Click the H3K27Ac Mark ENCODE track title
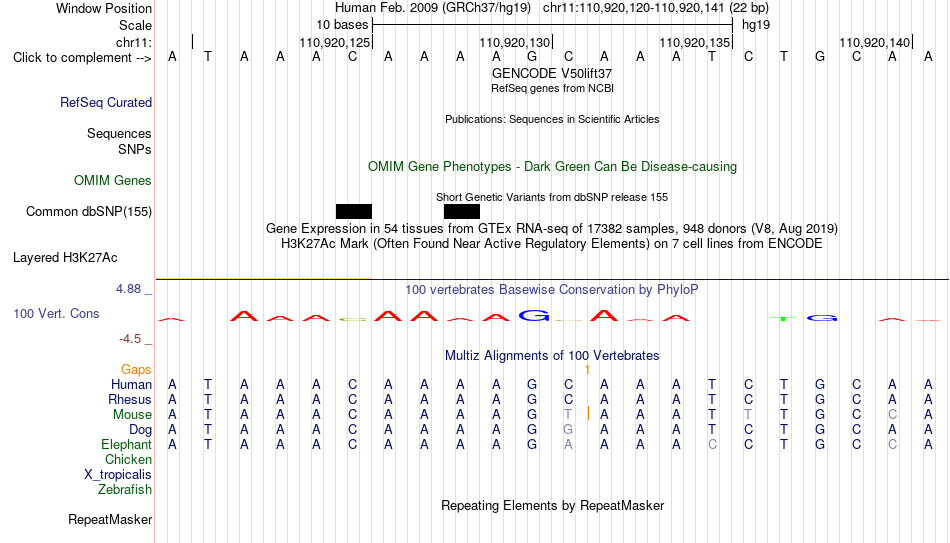This screenshot has width=950, height=543. [x=552, y=244]
